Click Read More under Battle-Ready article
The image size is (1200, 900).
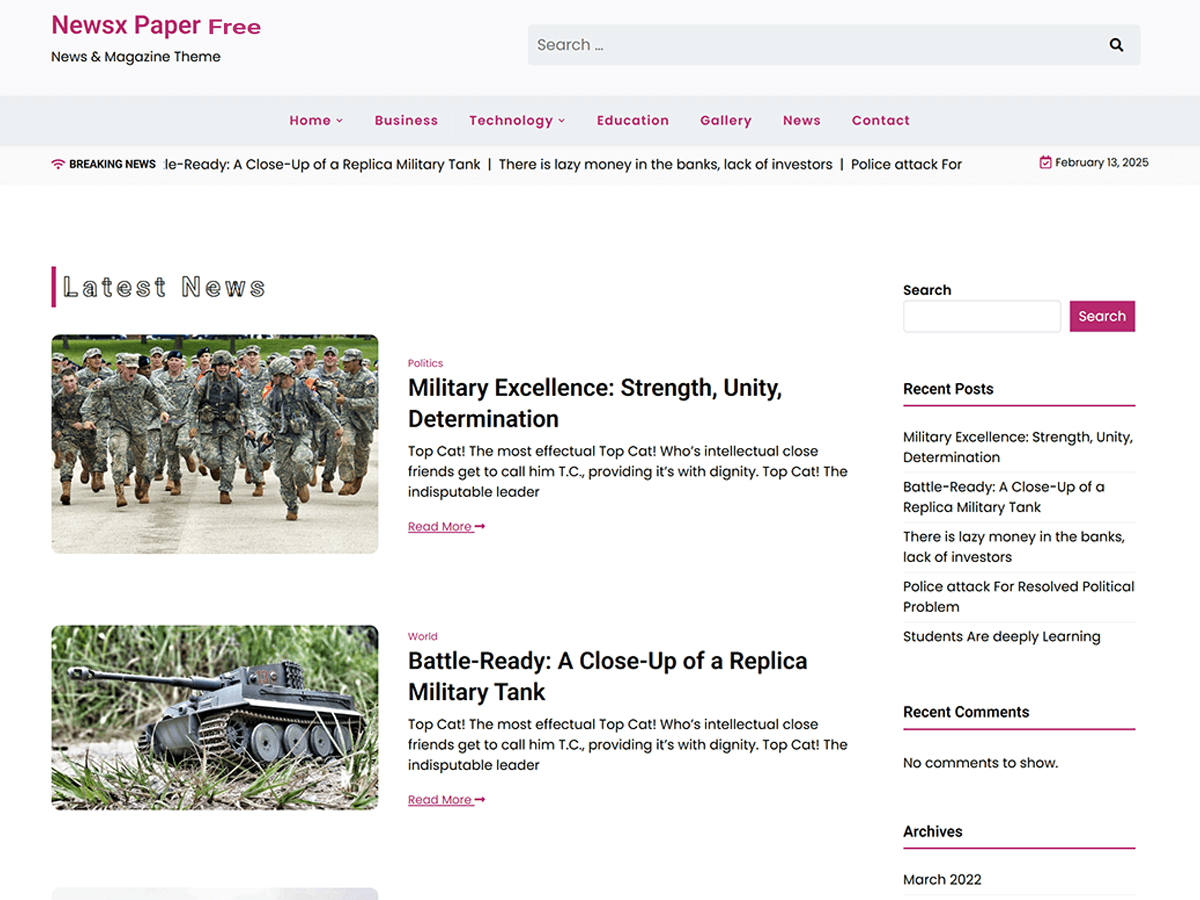[x=440, y=799]
